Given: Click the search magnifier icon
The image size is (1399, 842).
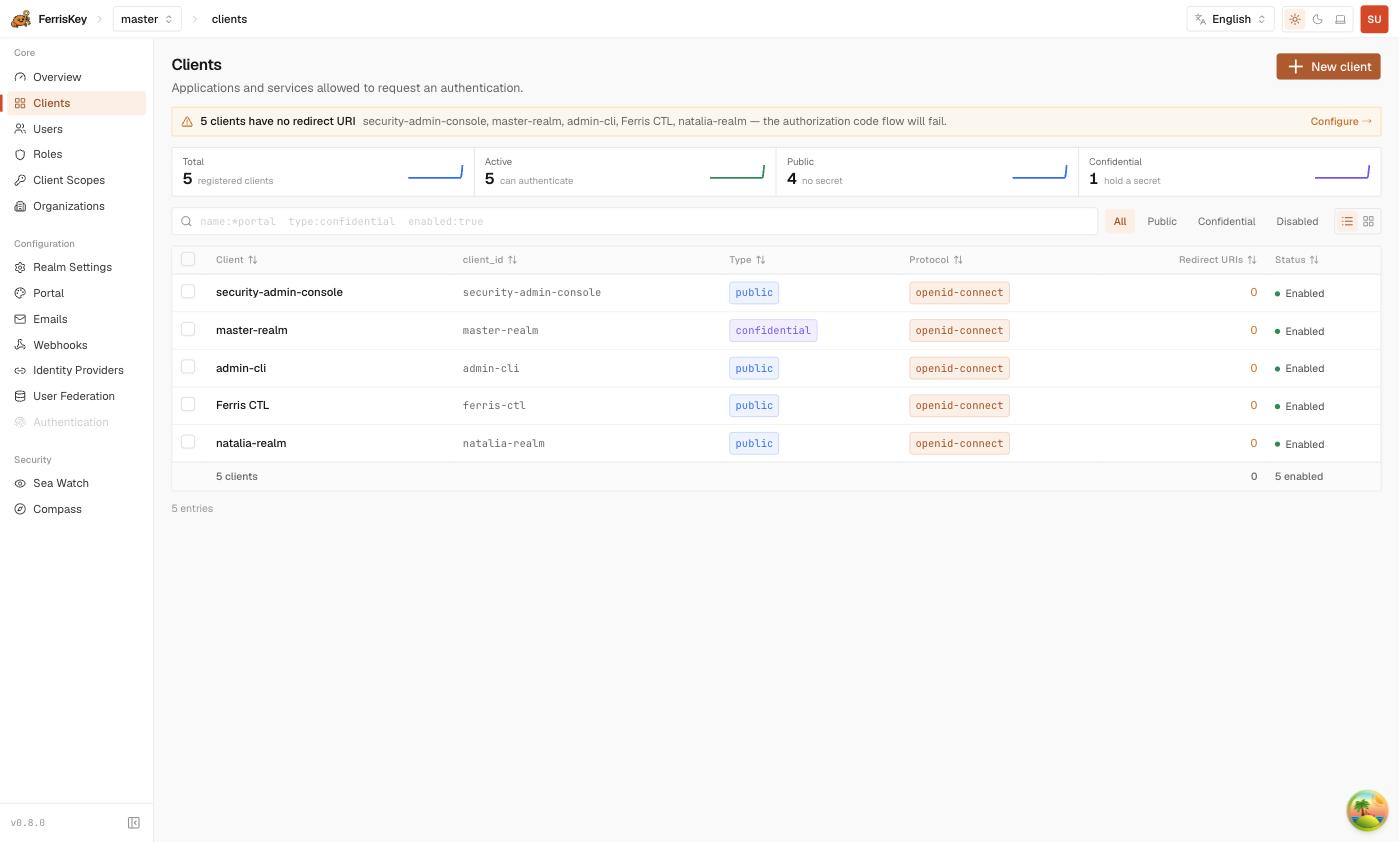Looking at the screenshot, I should [186, 221].
